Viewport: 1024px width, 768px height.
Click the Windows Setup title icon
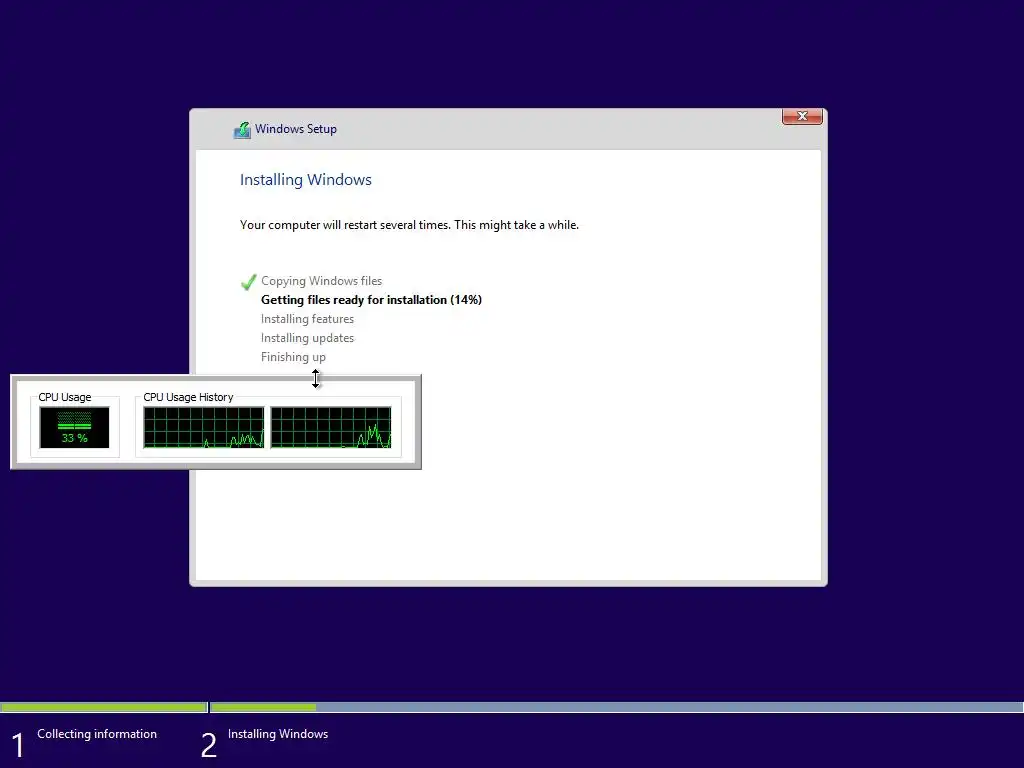point(242,129)
